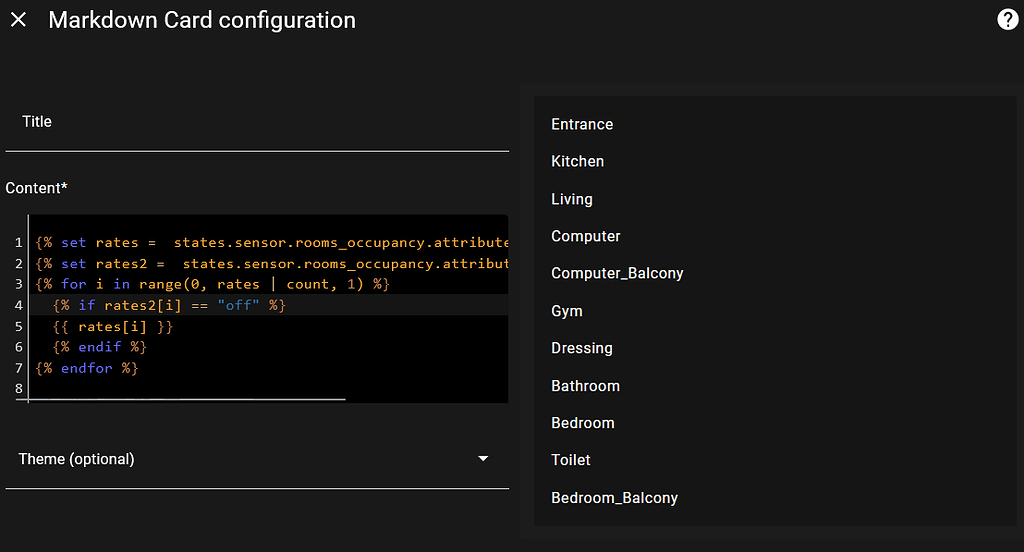Click the for loop range line
1024x552 pixels.
coord(212,284)
